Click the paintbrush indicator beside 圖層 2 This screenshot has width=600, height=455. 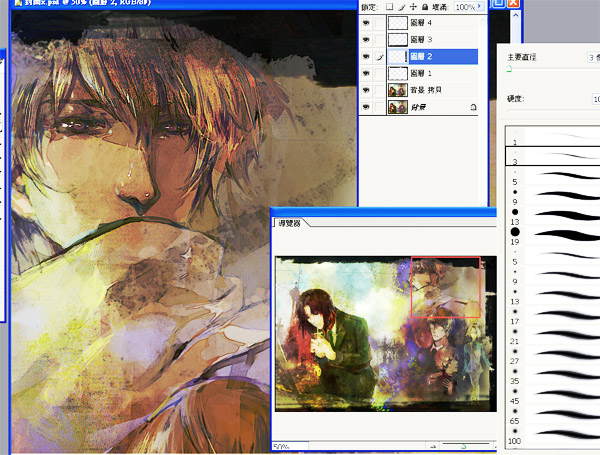point(379,57)
